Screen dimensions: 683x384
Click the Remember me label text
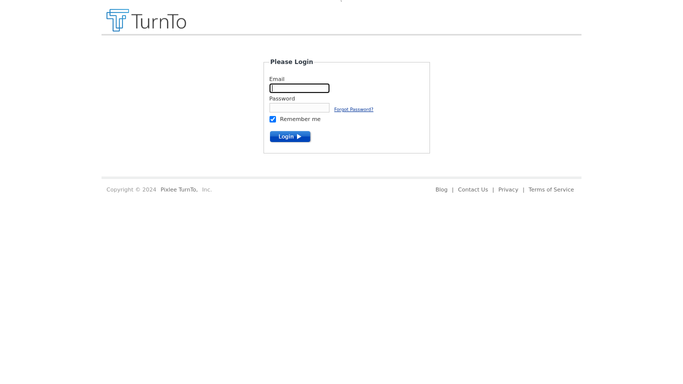coord(300,119)
